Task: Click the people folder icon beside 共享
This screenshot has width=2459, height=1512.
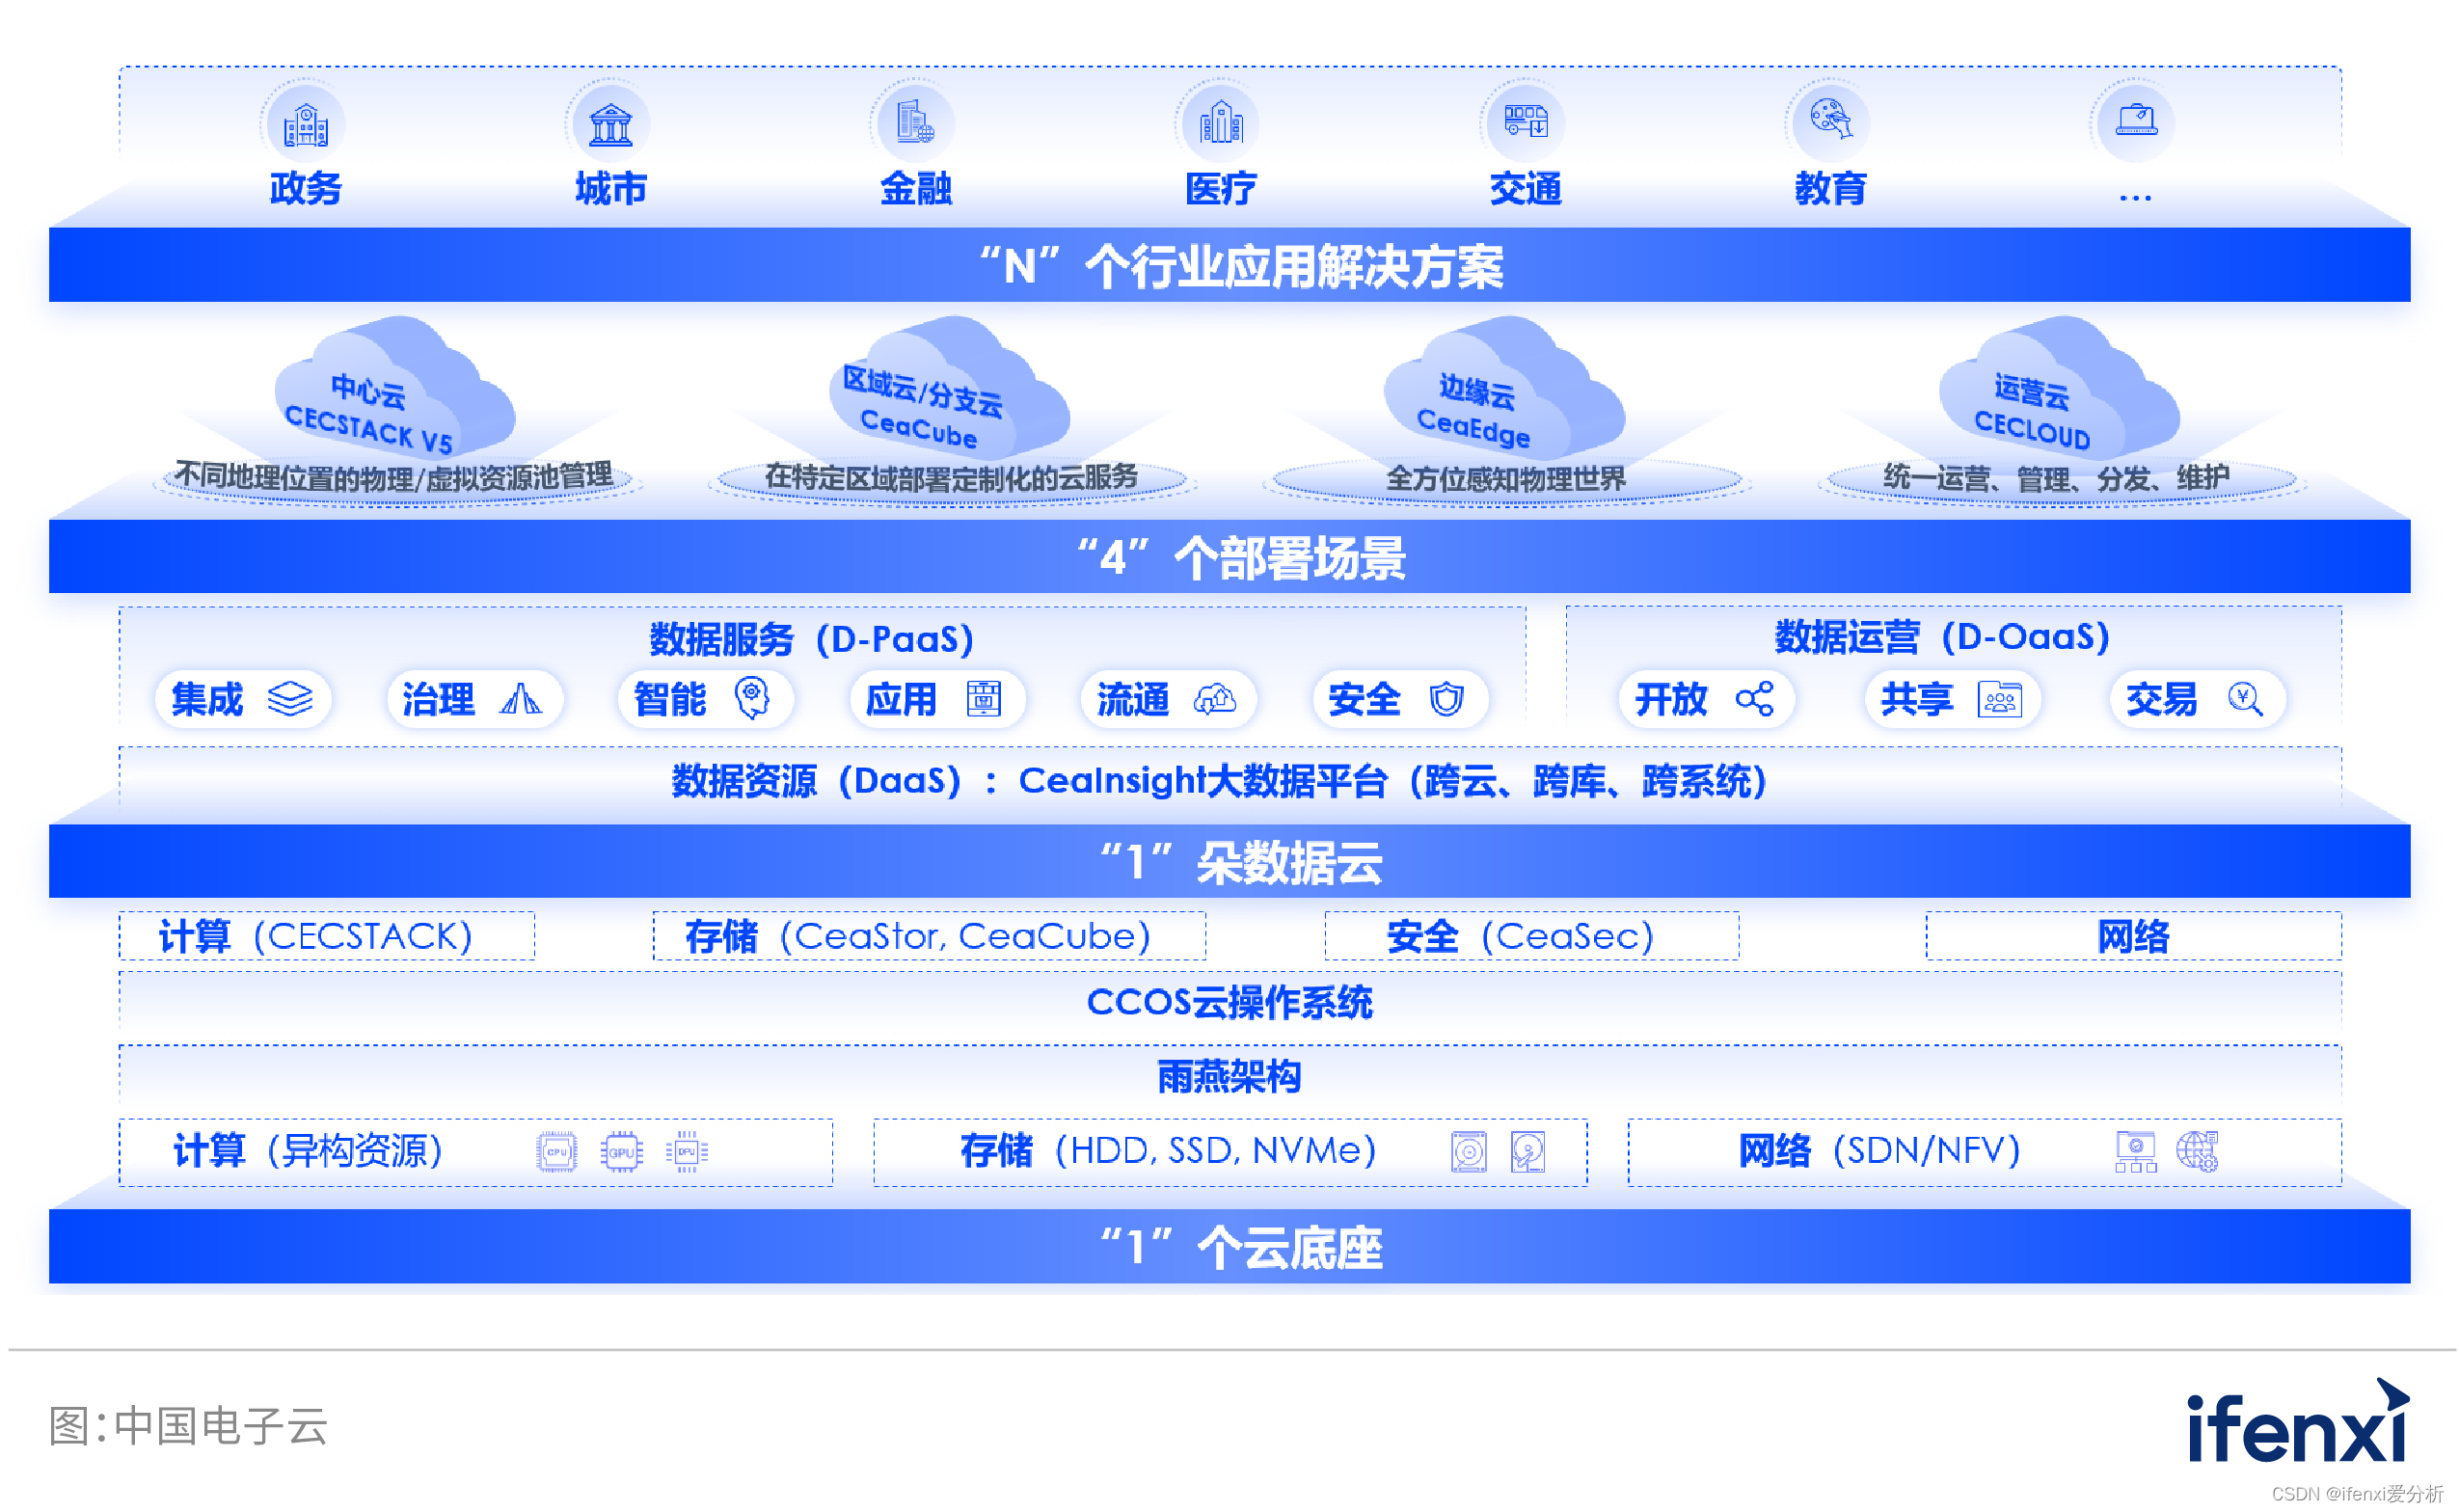Action: (x=1998, y=698)
